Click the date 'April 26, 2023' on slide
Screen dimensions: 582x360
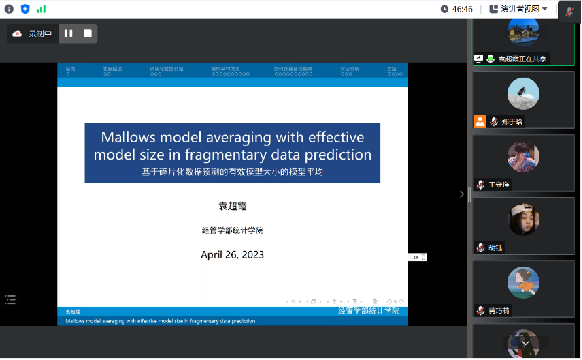point(232,255)
